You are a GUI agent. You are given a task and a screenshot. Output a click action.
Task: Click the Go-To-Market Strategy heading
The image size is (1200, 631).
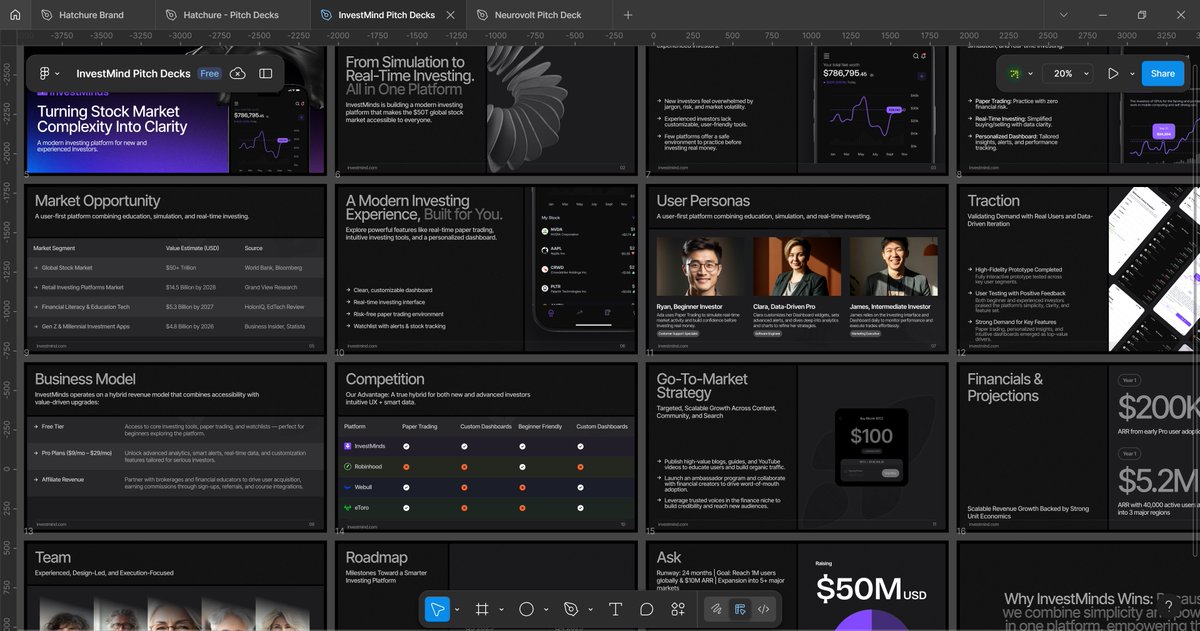(702, 386)
